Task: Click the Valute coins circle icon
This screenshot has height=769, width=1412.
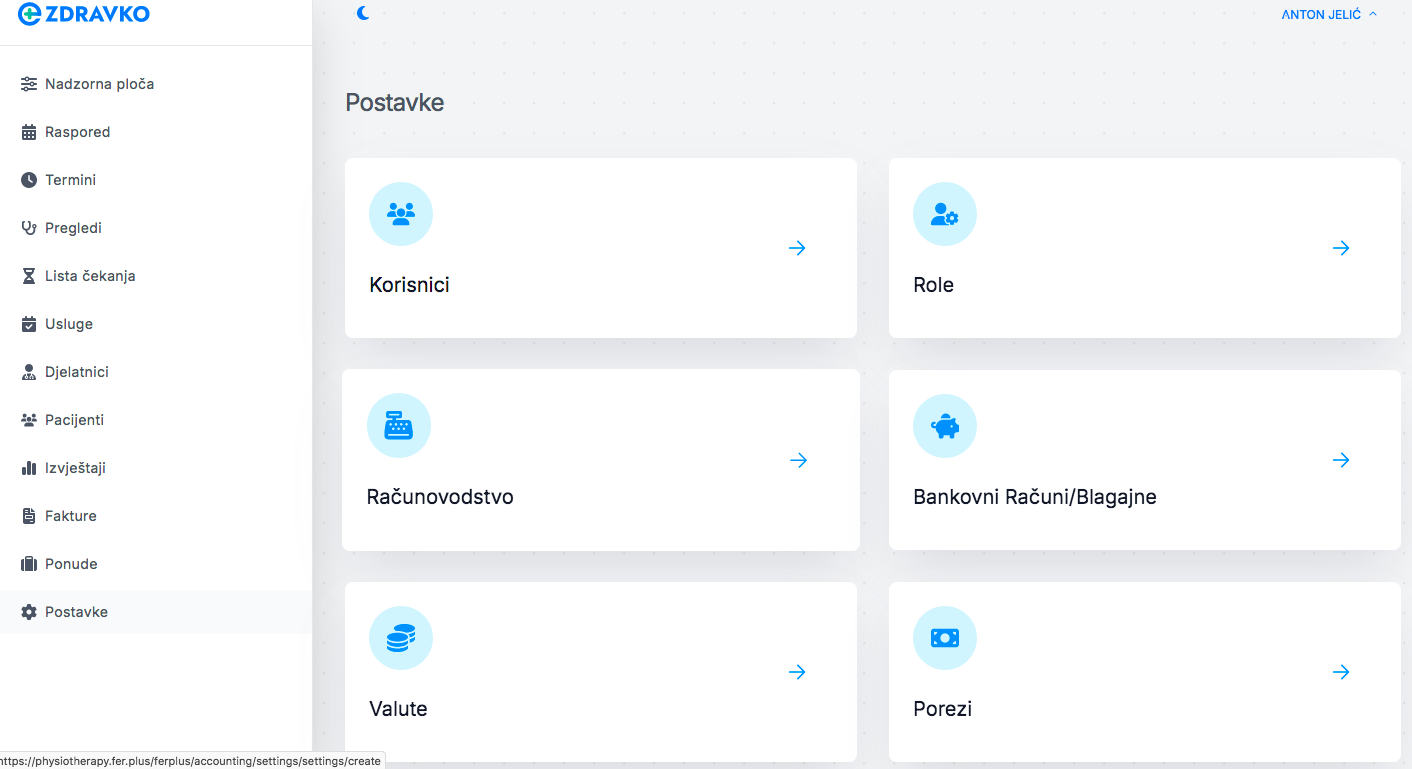Action: (x=401, y=638)
